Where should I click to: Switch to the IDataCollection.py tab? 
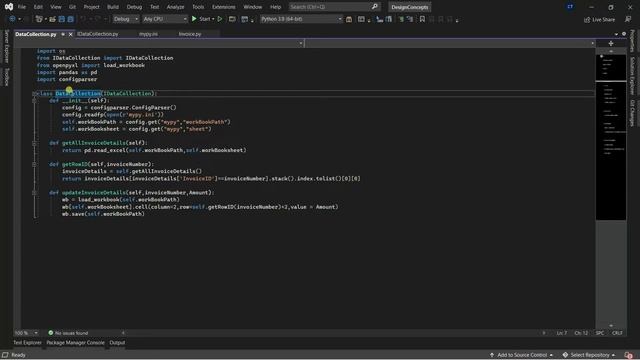98,34
